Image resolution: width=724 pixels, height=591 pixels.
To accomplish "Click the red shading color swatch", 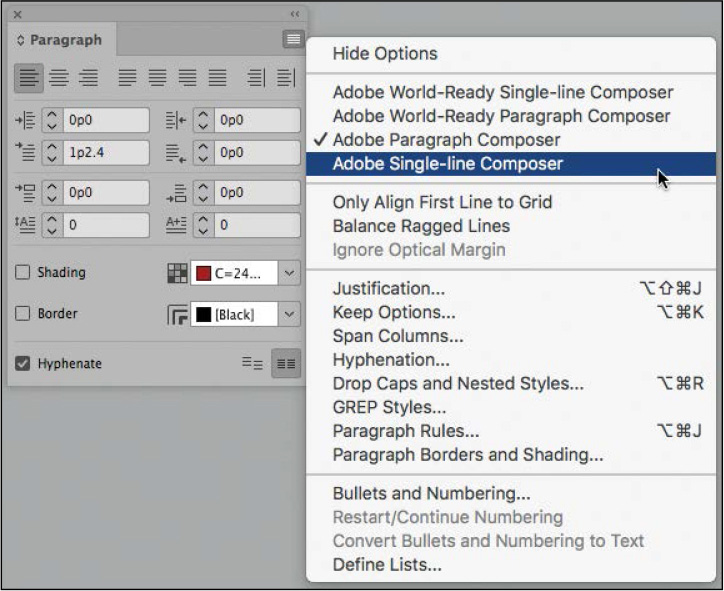I will [x=204, y=273].
